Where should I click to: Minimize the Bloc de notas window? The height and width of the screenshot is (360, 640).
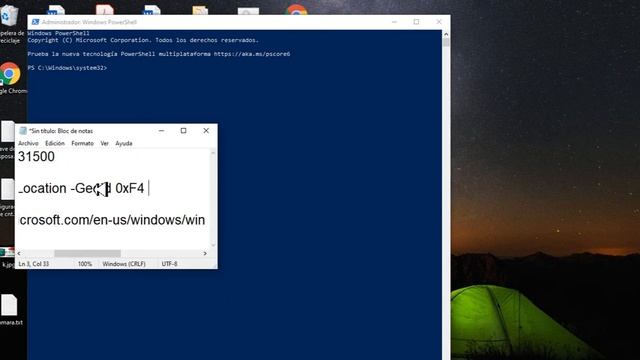pyautogui.click(x=161, y=131)
